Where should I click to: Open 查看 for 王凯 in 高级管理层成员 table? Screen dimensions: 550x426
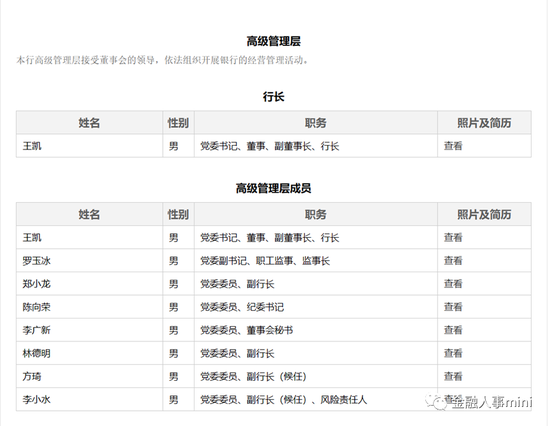coord(453,238)
